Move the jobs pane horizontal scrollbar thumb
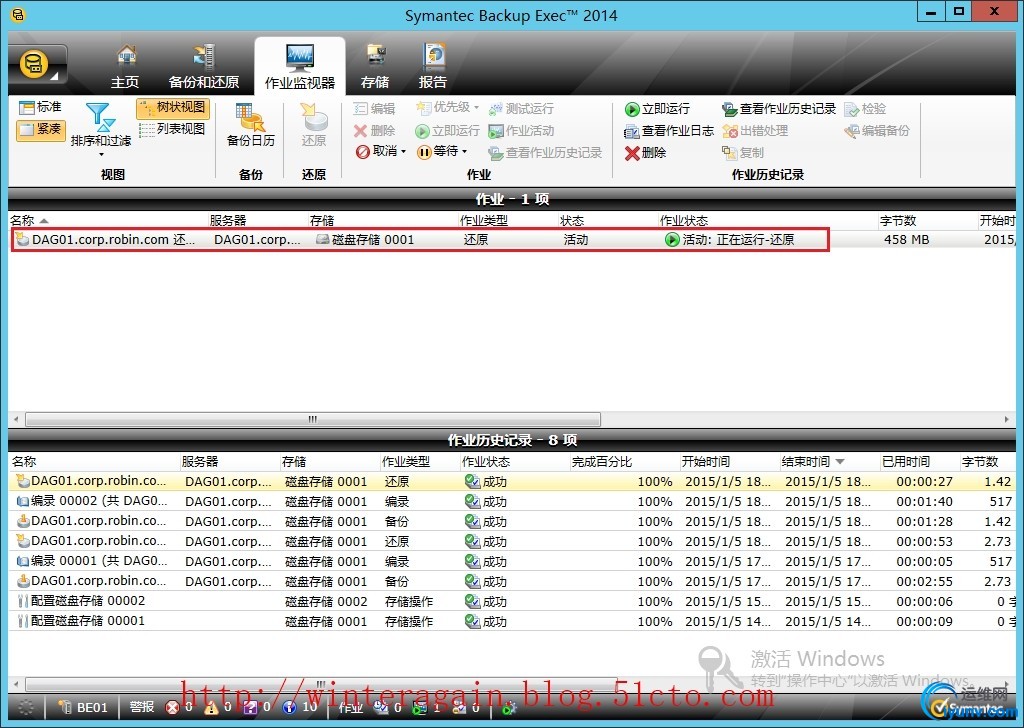The height and width of the screenshot is (728, 1024). point(313,419)
